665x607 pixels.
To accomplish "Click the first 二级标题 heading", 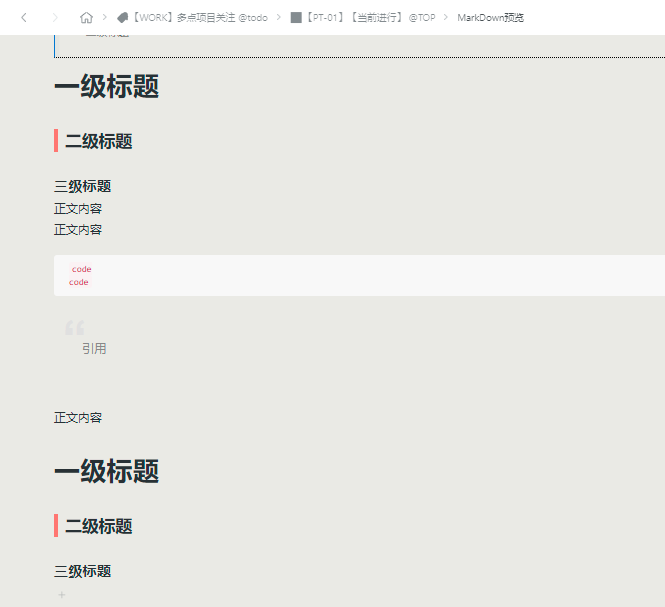I will tap(99, 141).
